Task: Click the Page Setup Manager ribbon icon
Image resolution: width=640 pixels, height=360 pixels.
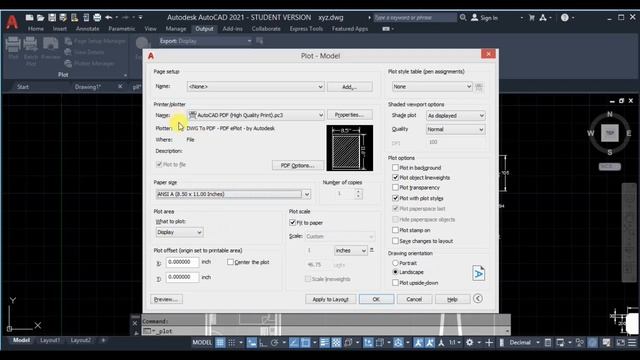Action: pos(68,41)
